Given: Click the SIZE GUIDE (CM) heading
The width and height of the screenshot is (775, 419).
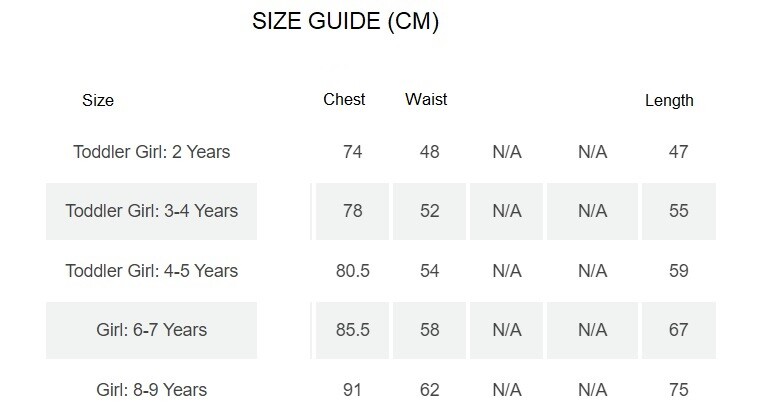Looking at the screenshot, I should click(345, 22).
